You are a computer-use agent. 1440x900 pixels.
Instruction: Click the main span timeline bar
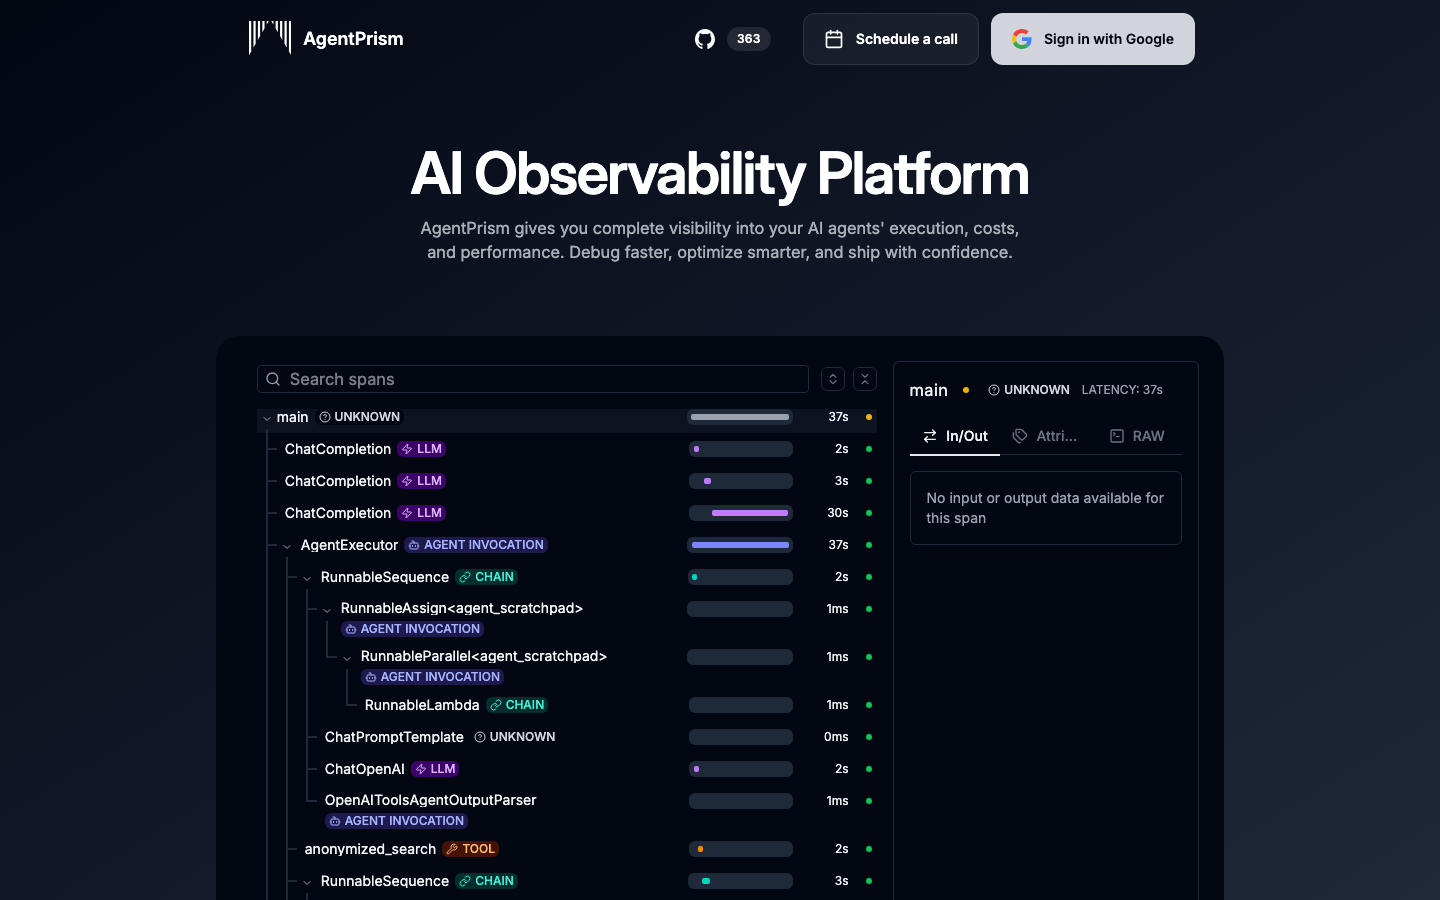[x=741, y=417]
